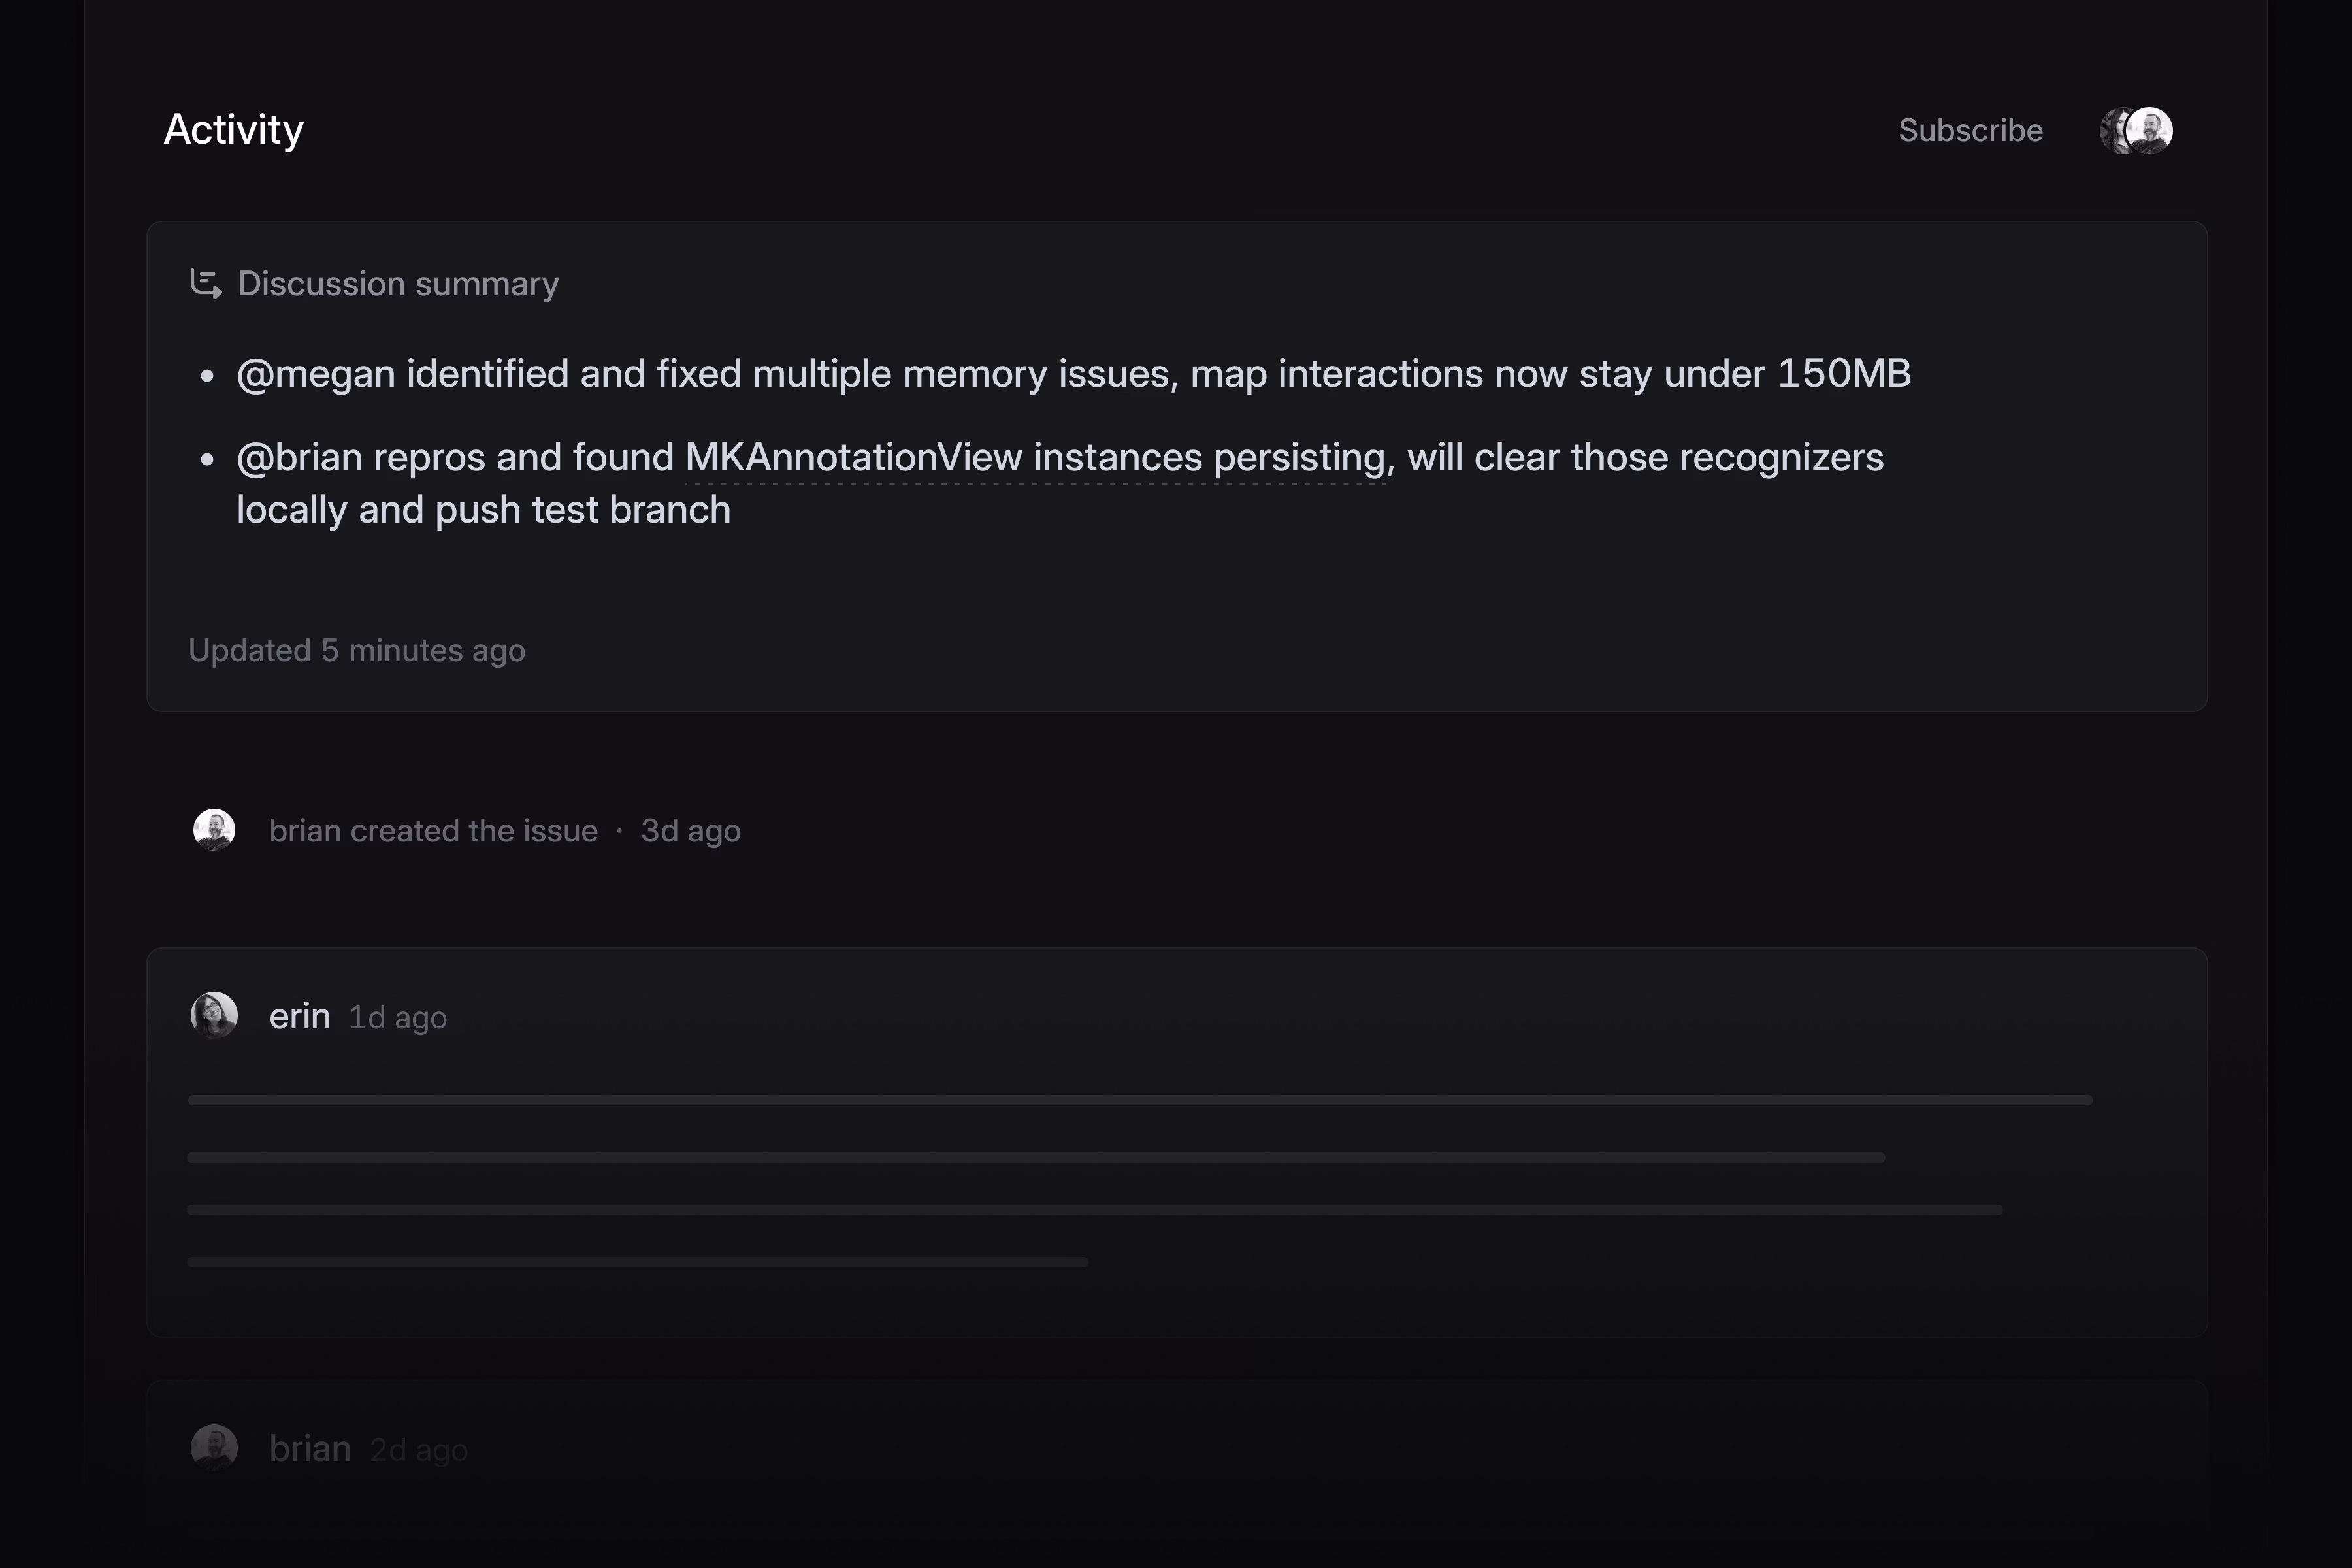
Task: Click brian's avatar on the faded comment
Action: (x=214, y=1447)
